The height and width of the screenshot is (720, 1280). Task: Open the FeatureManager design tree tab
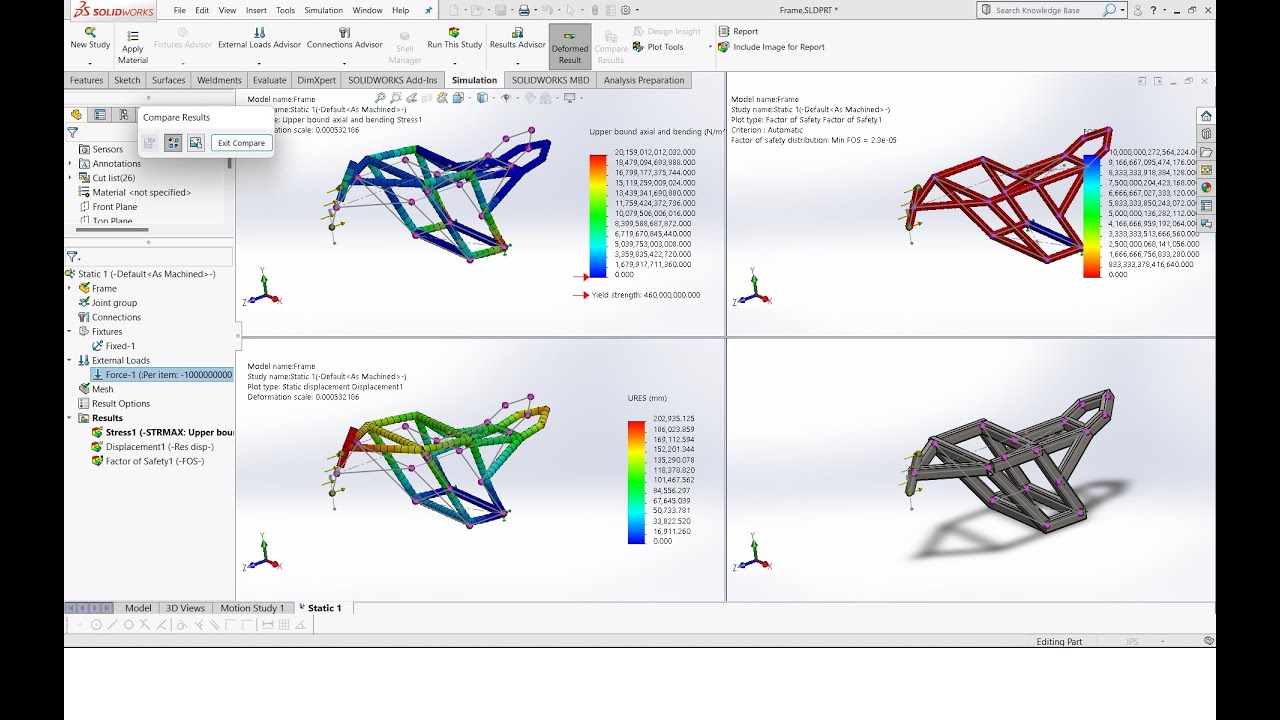click(77, 115)
